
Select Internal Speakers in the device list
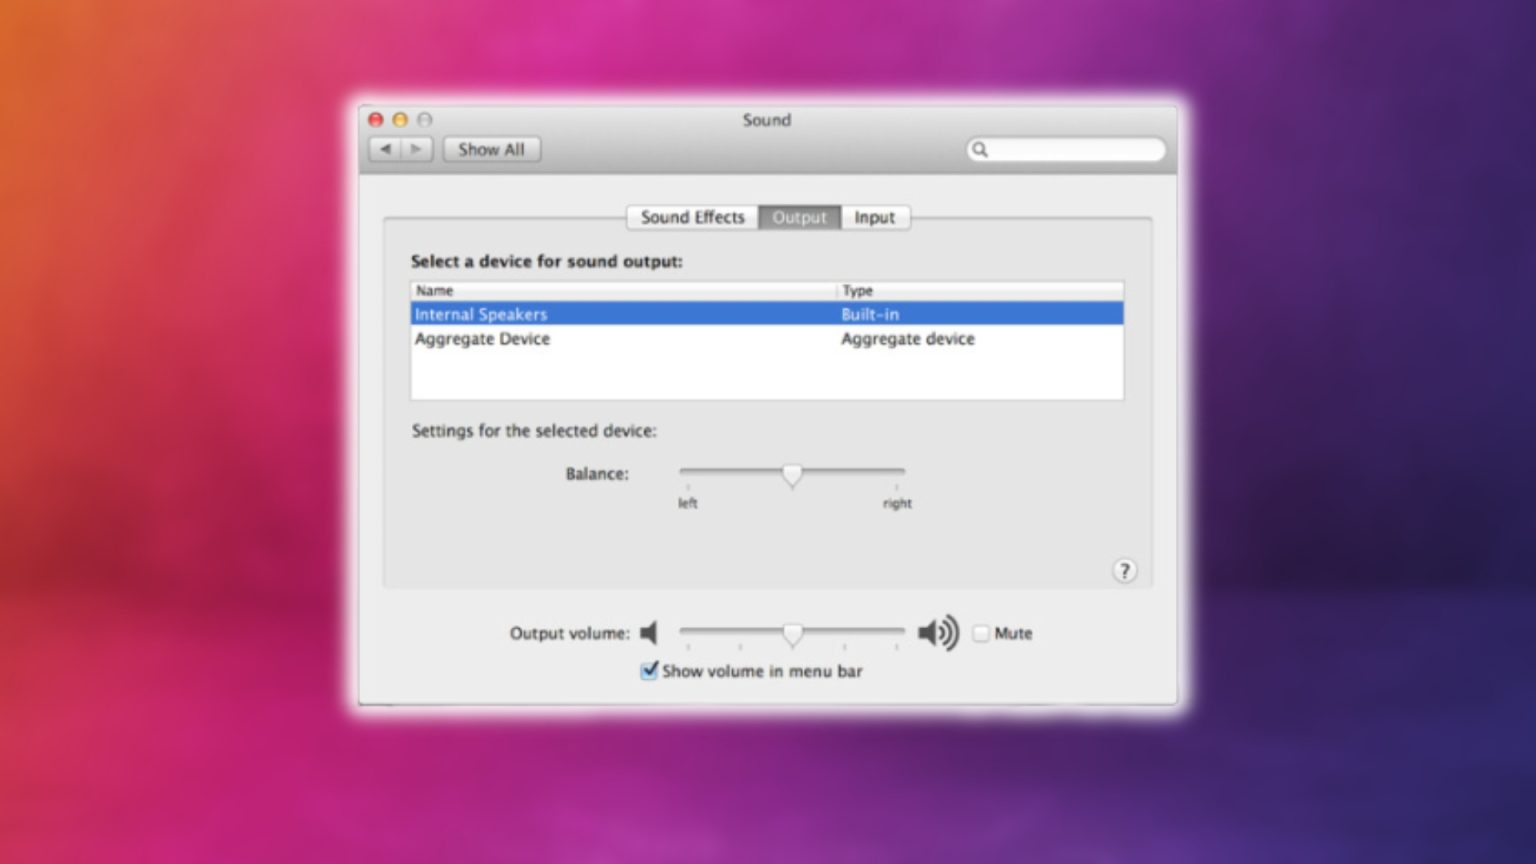[481, 314]
